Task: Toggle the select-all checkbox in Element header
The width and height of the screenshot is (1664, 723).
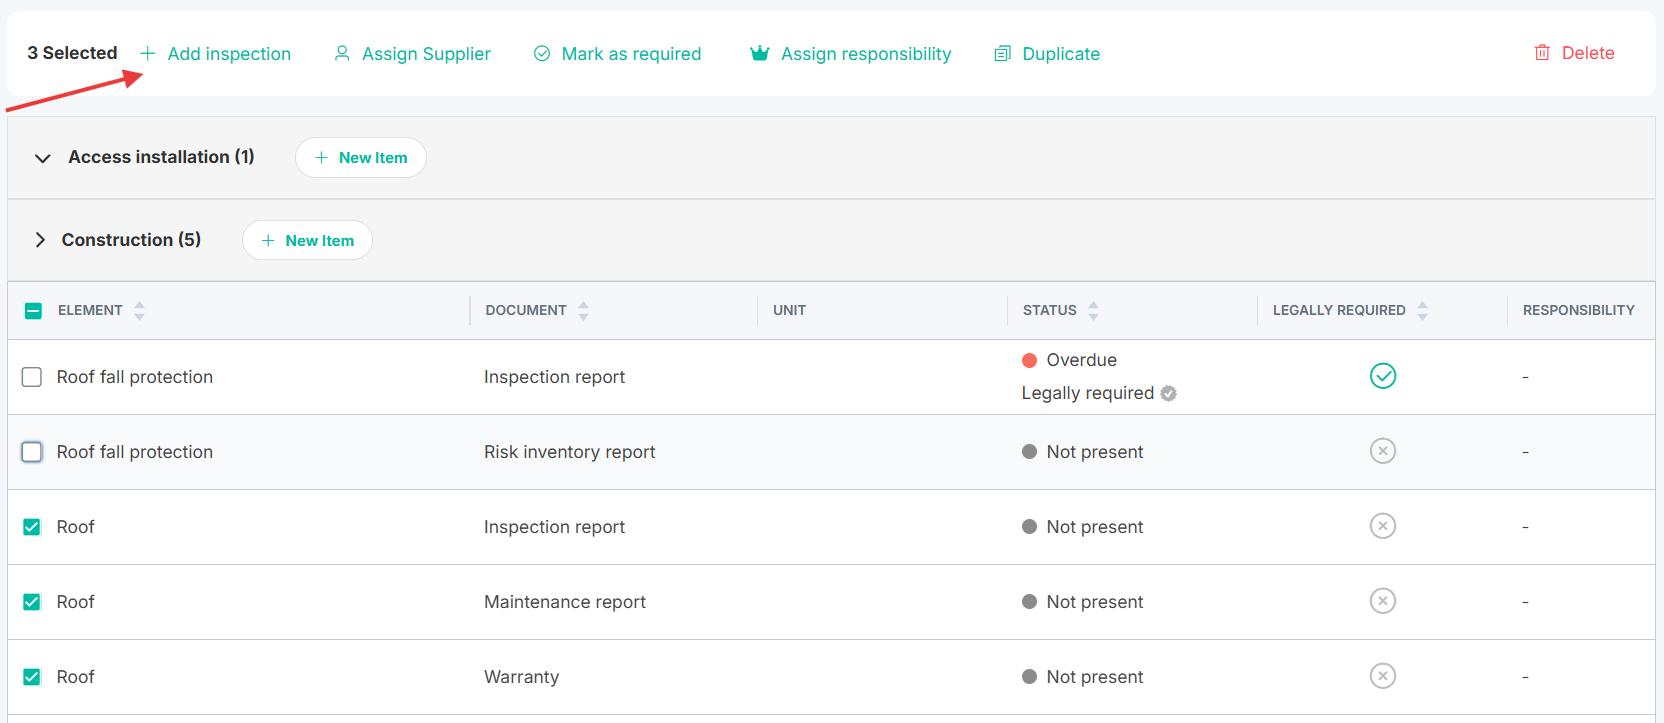Action: pyautogui.click(x=33, y=311)
